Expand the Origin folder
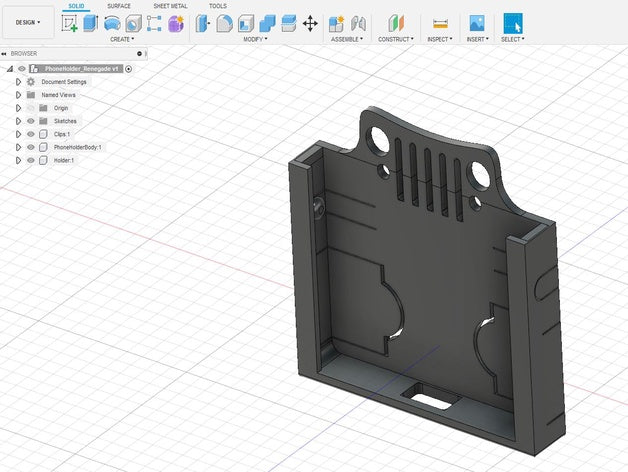Viewport: 628px width, 472px height. pos(18,108)
